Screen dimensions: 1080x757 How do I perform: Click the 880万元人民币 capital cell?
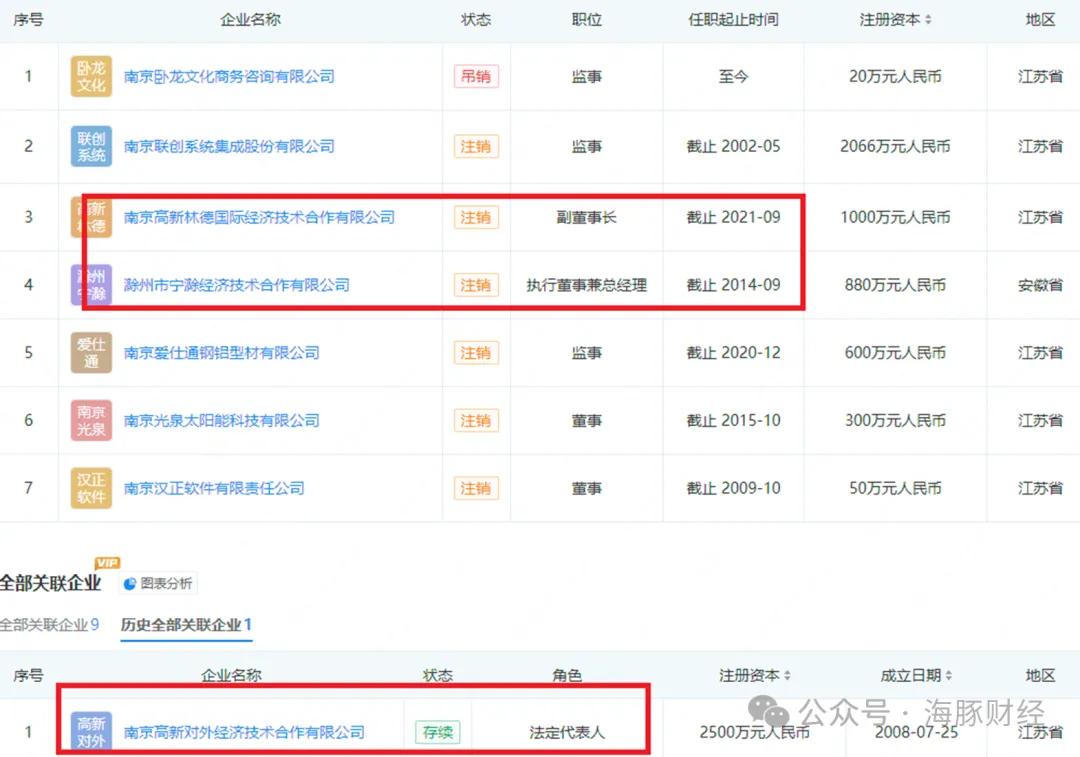coord(895,284)
